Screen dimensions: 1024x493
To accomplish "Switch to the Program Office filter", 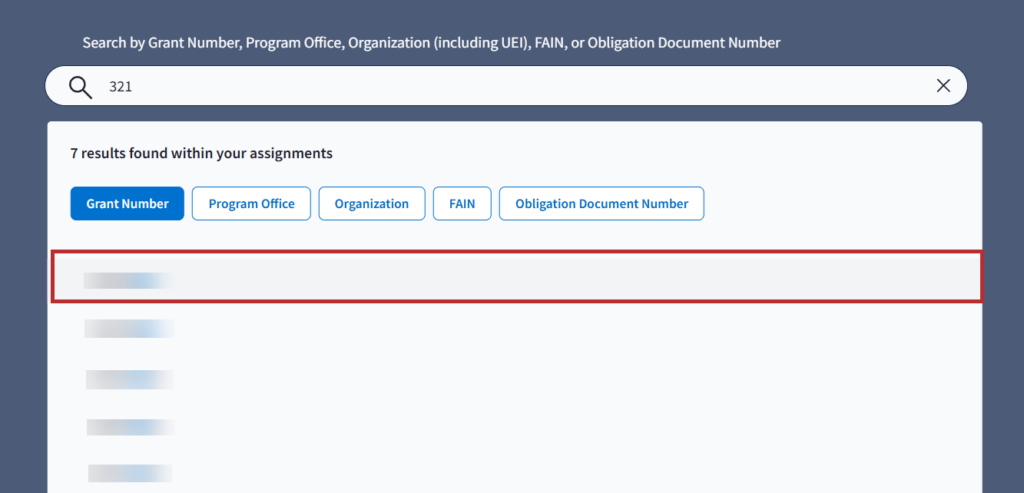I will point(251,204).
